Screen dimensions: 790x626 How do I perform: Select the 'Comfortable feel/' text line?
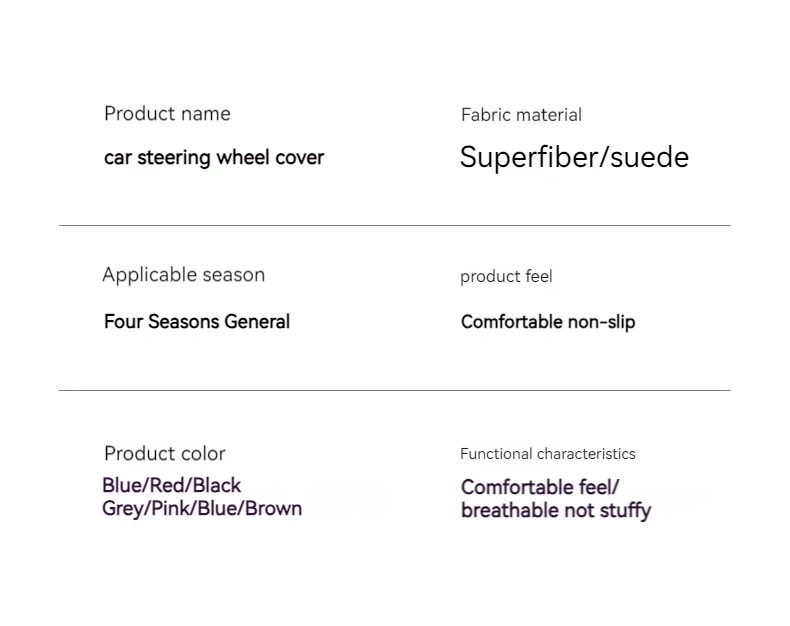point(540,487)
